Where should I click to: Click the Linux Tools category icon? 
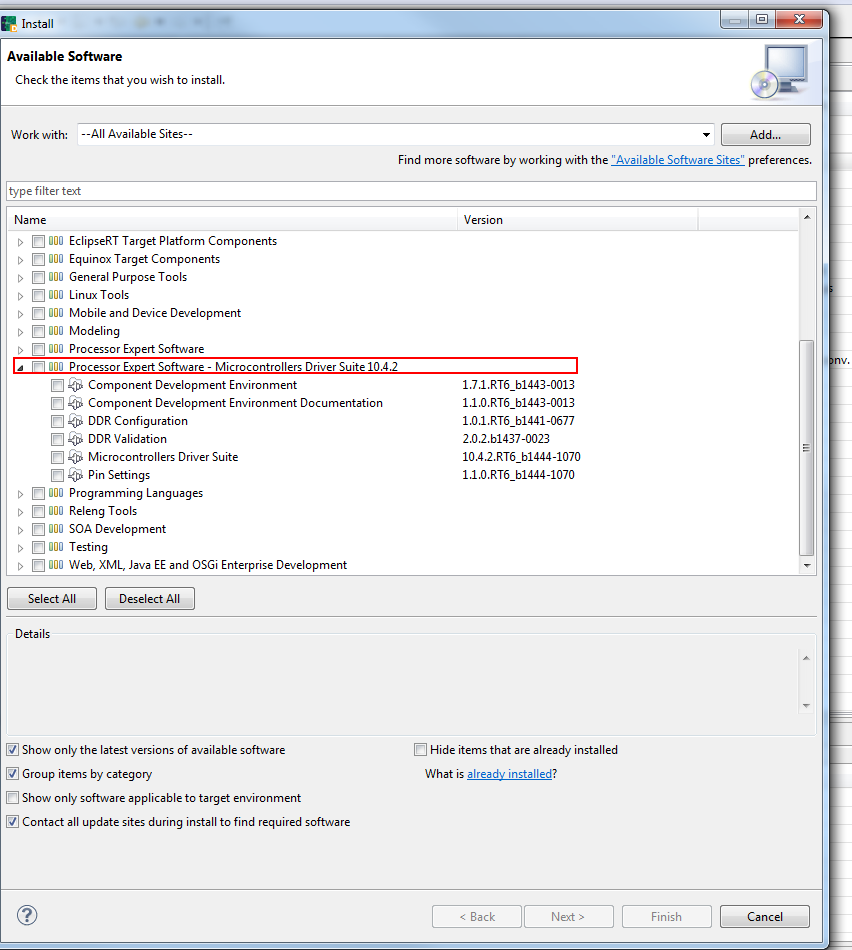click(56, 295)
